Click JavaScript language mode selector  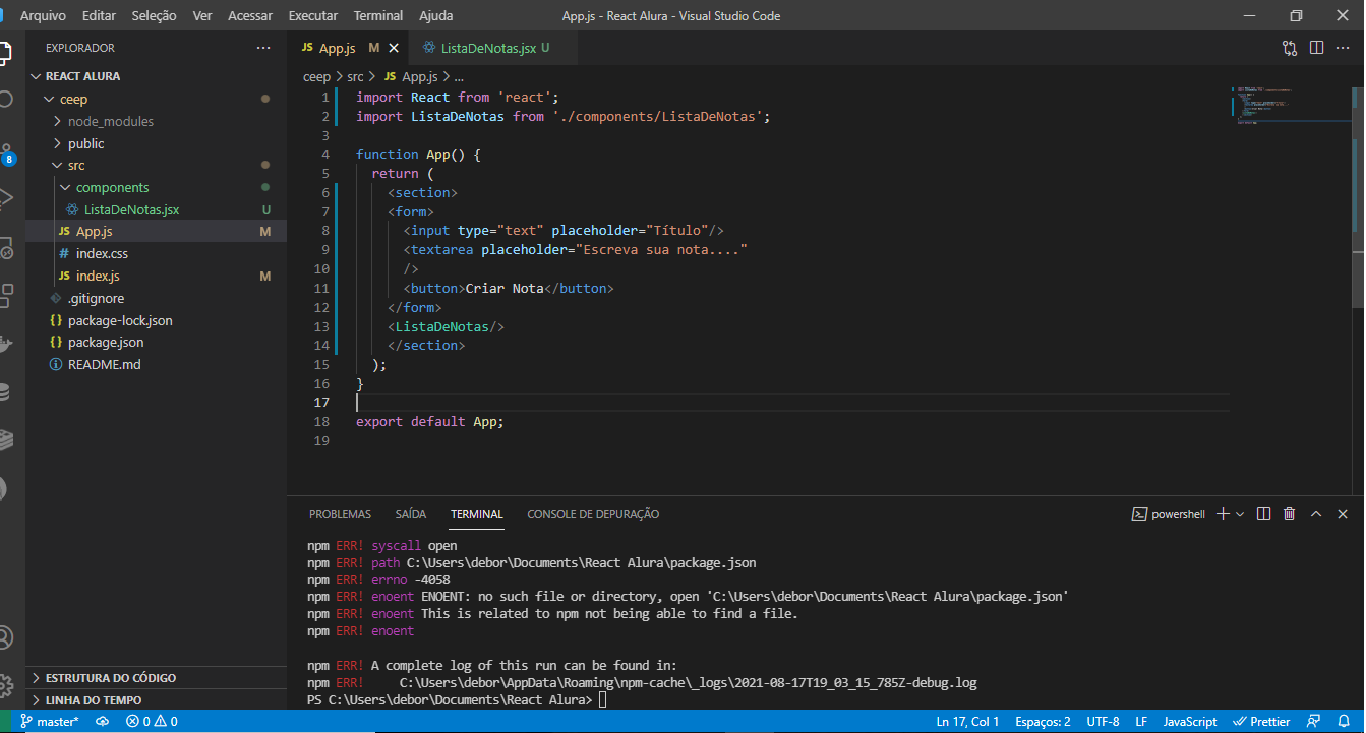tap(1190, 722)
